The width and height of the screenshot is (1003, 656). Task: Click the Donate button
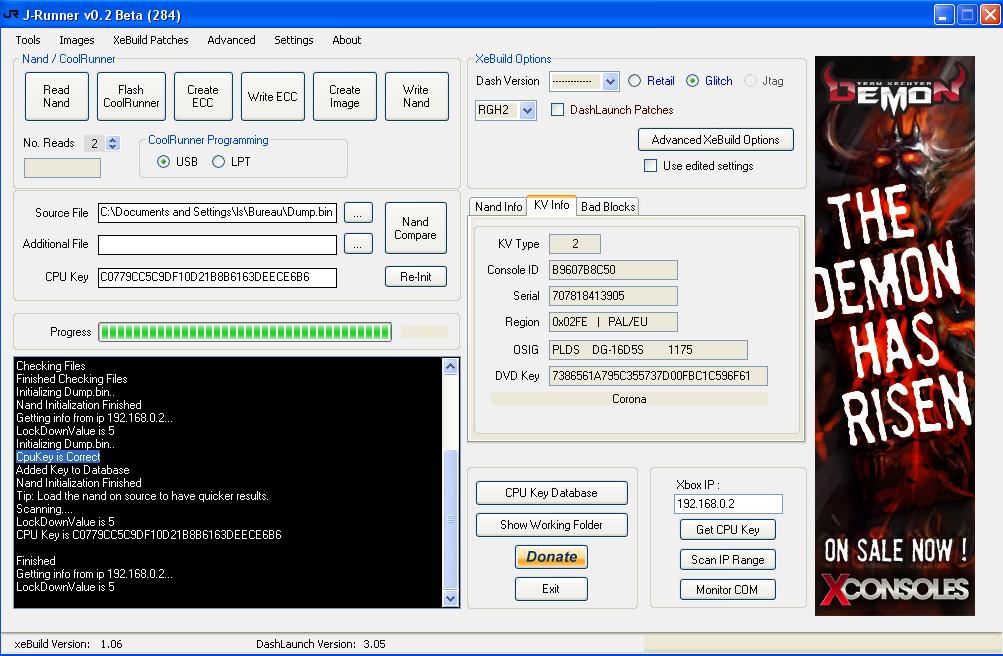(551, 557)
